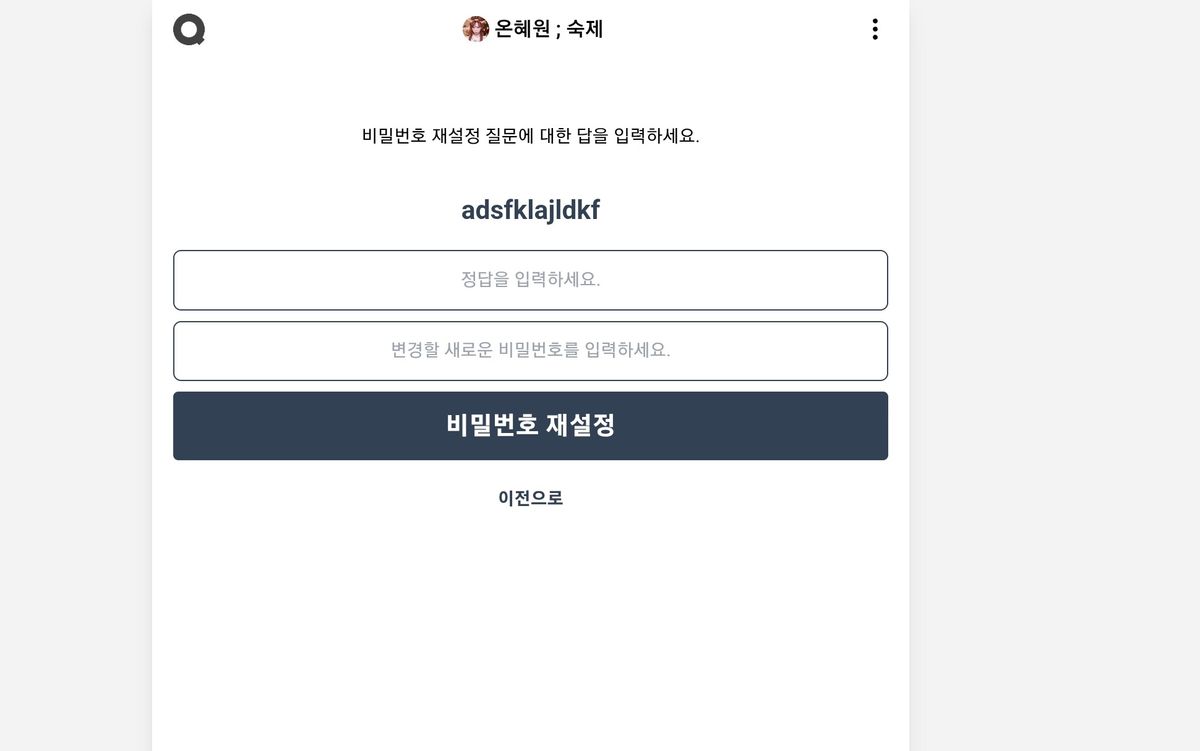
Task: Click the dark navy reset button
Action: point(530,426)
